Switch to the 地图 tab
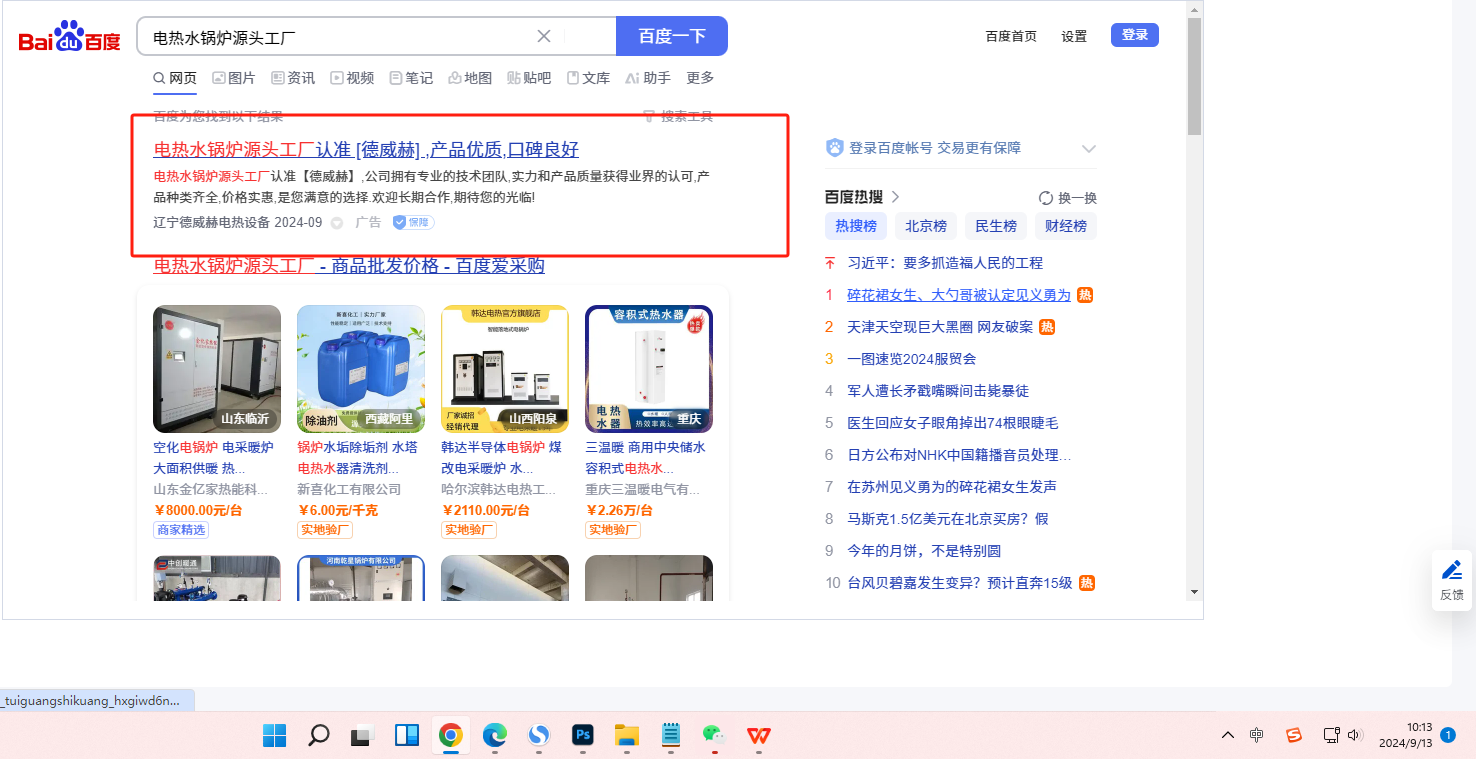This screenshot has height=759, width=1476. [x=470, y=78]
